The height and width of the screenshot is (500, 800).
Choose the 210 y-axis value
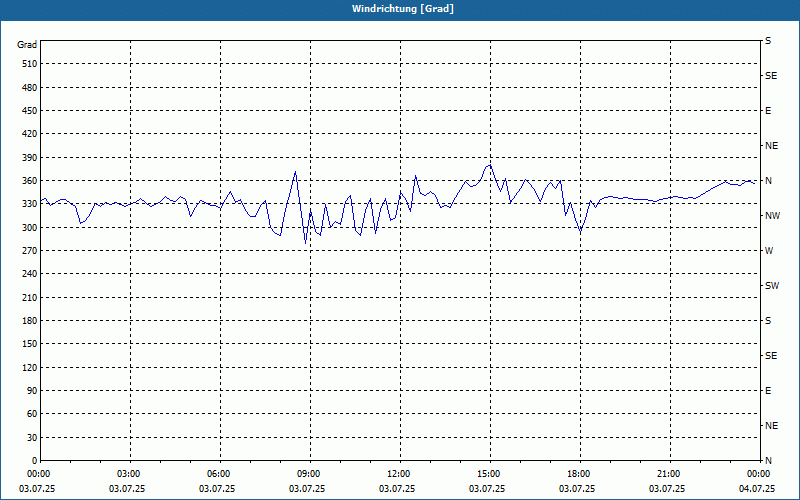pyautogui.click(x=30, y=297)
